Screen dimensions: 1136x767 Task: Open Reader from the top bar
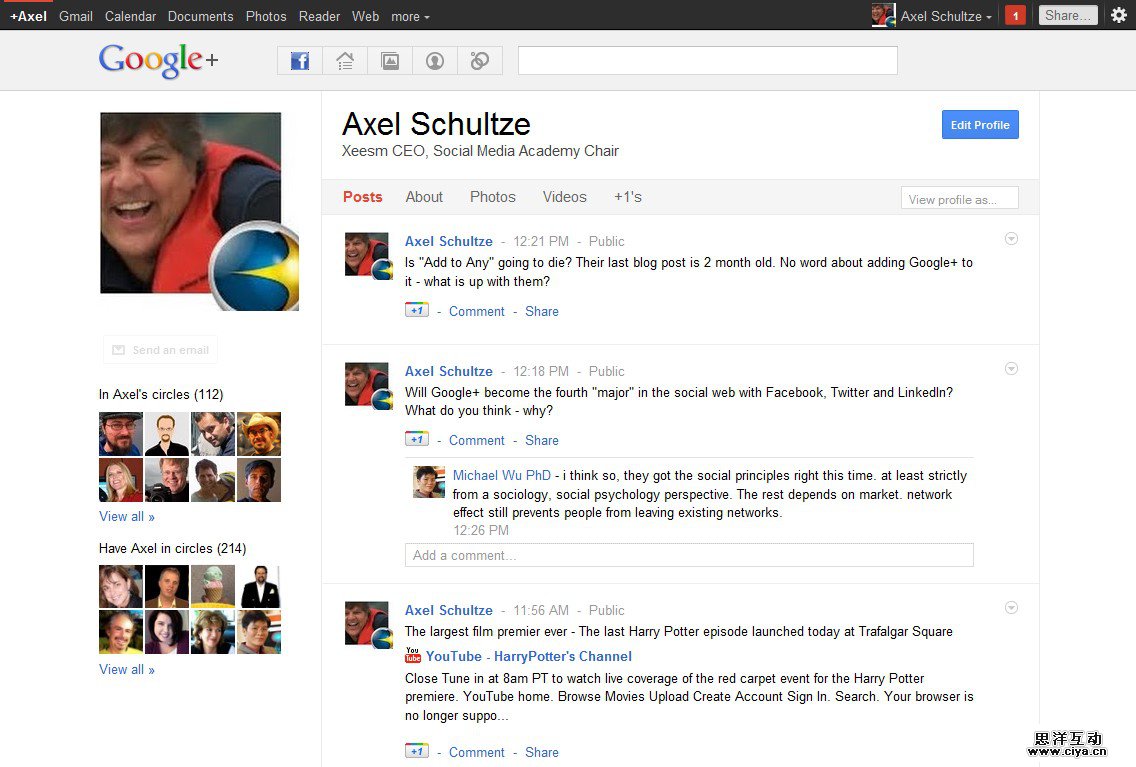tap(319, 16)
